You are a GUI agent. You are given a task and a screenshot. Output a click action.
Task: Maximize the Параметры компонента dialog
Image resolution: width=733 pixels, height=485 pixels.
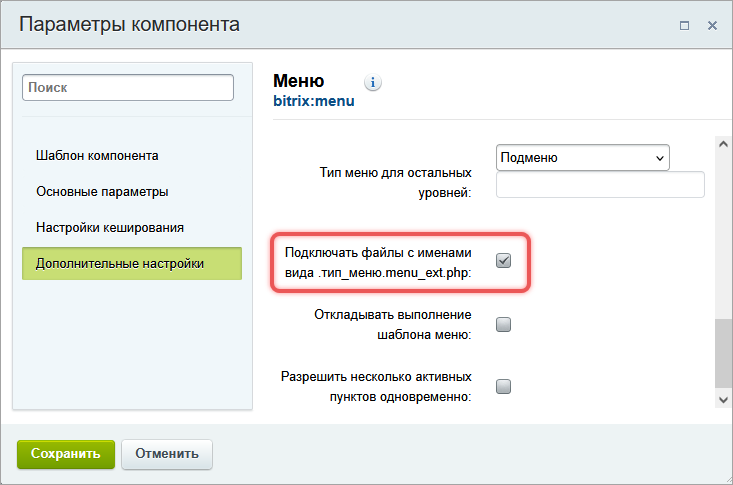point(685,25)
